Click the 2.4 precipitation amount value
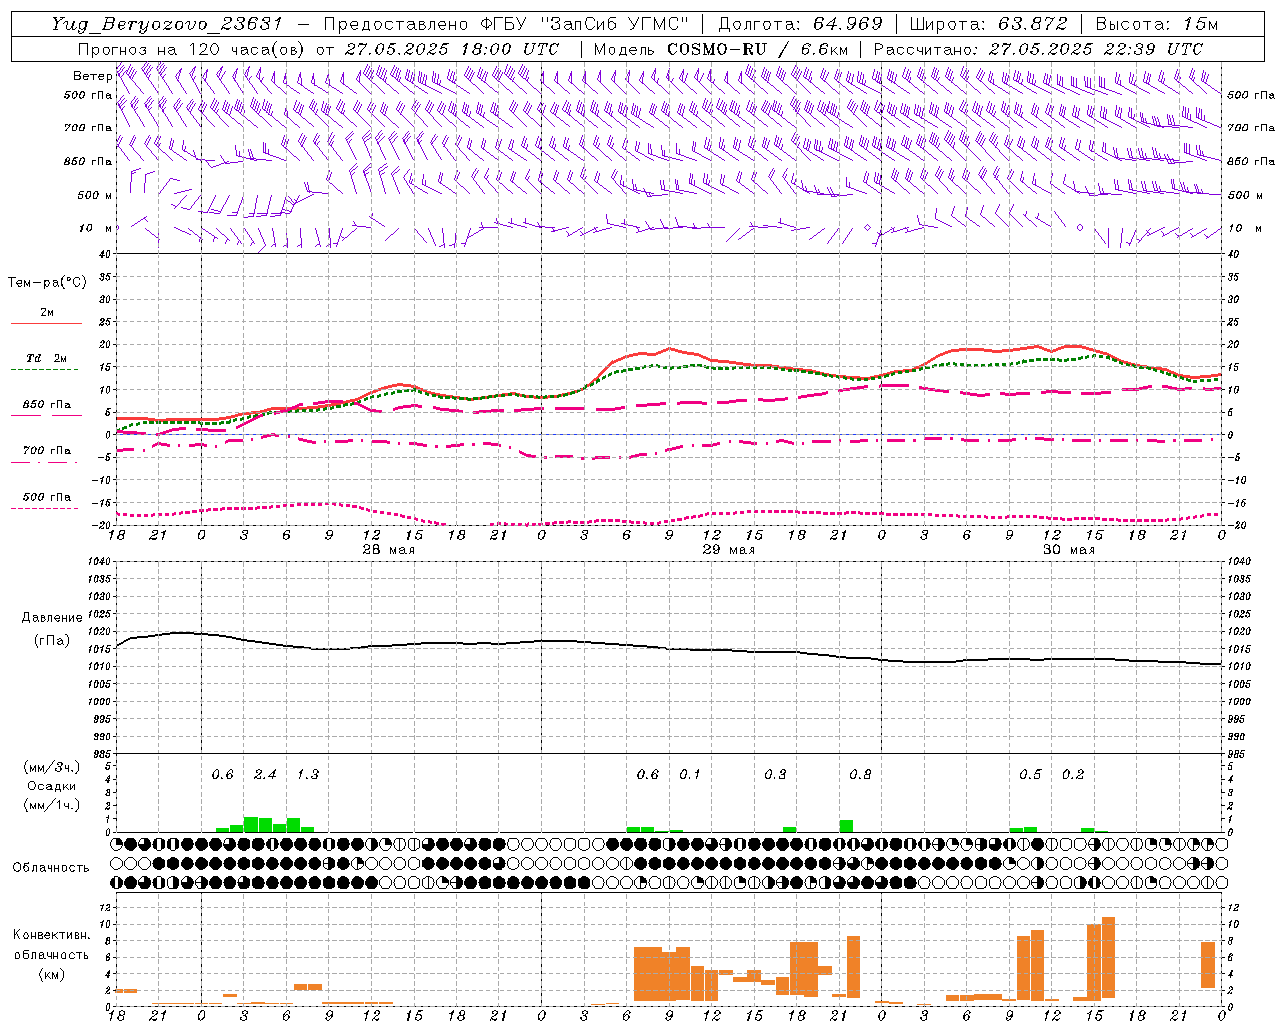This screenshot has height=1024, width=1280. [x=265, y=774]
